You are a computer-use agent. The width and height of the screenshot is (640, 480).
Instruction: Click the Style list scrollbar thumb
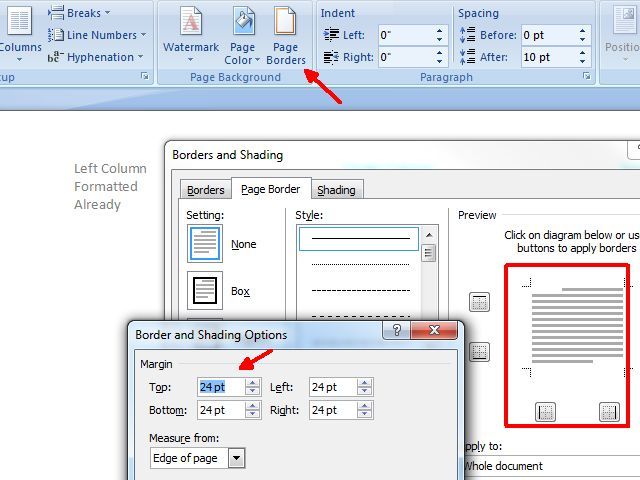tap(429, 253)
